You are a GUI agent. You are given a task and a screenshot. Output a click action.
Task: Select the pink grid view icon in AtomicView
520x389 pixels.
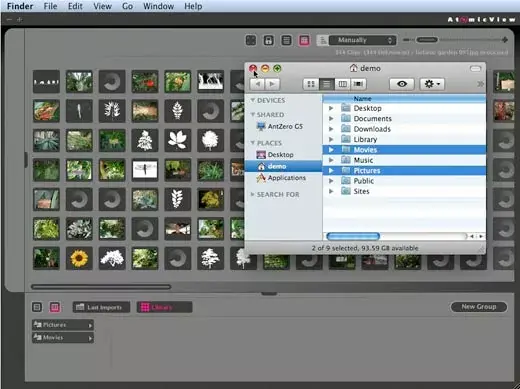click(304, 40)
